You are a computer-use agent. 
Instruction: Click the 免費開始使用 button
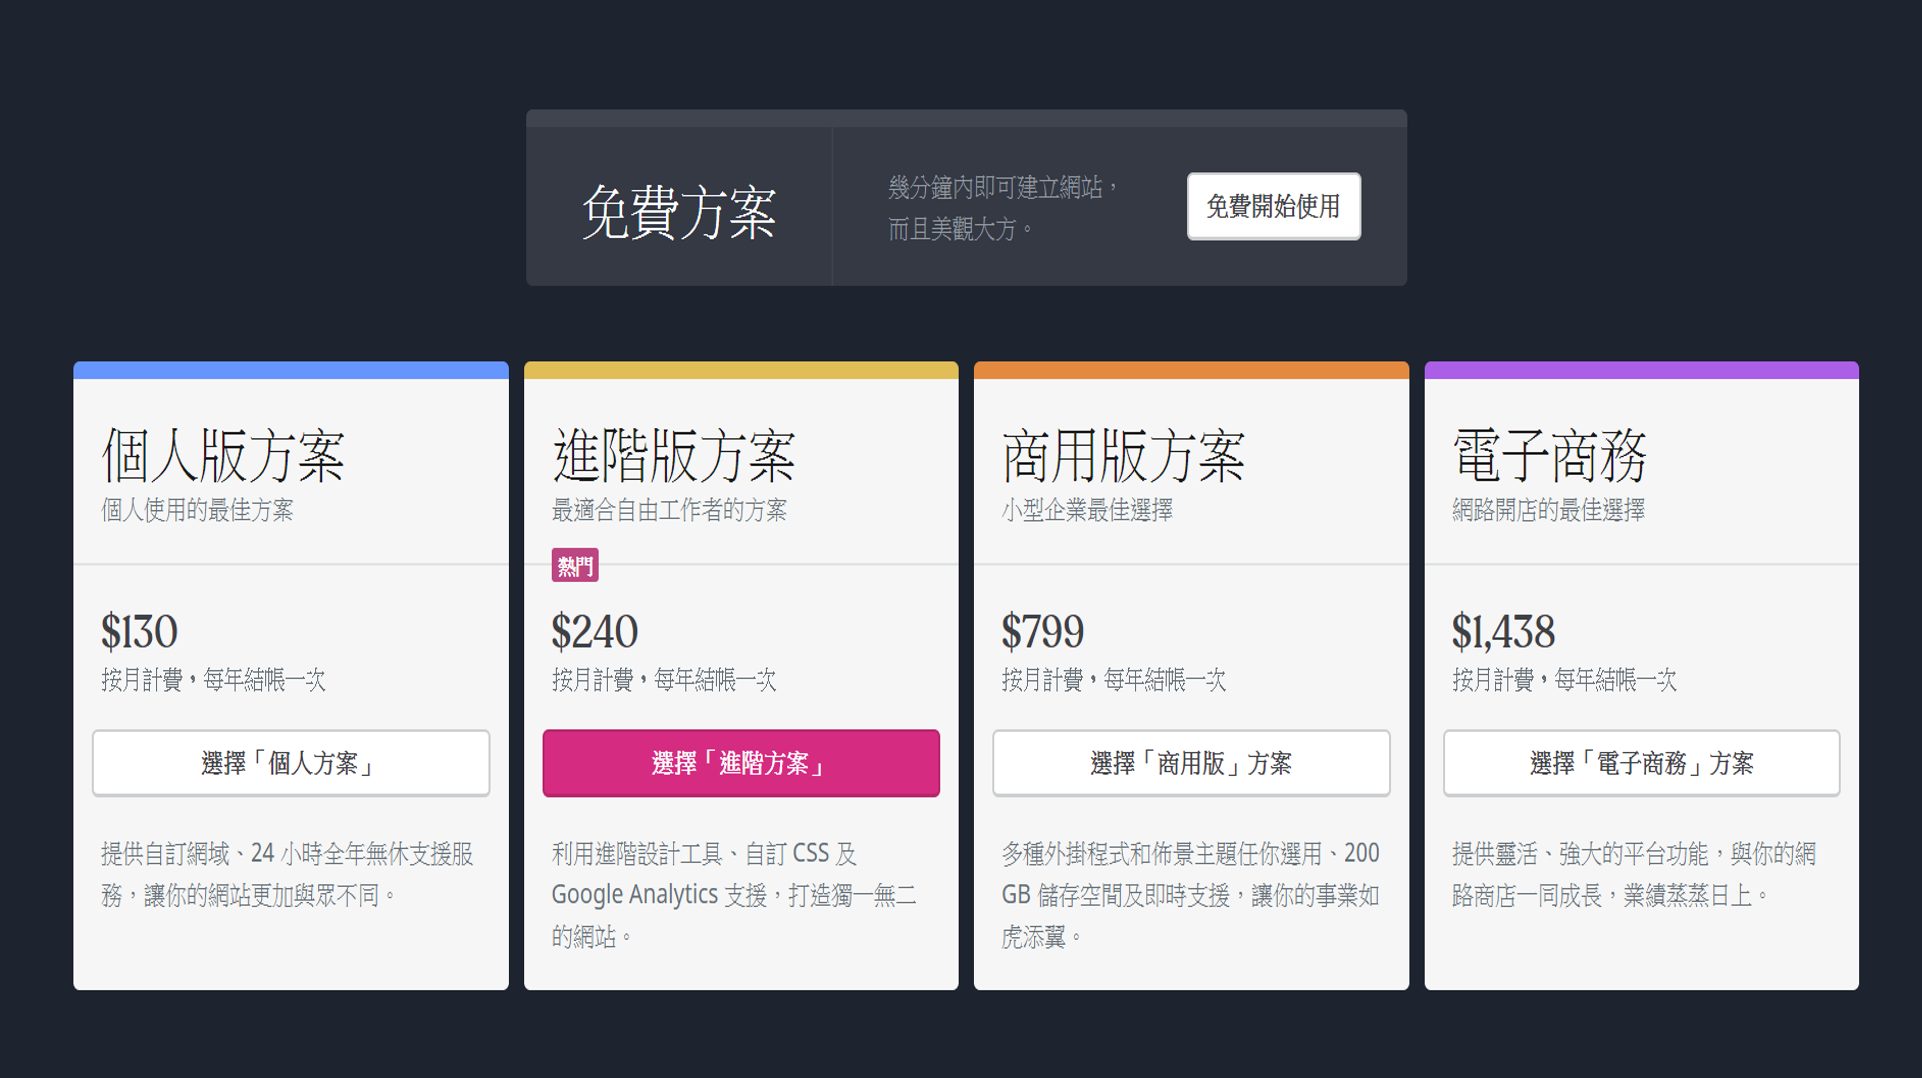[x=1273, y=206]
